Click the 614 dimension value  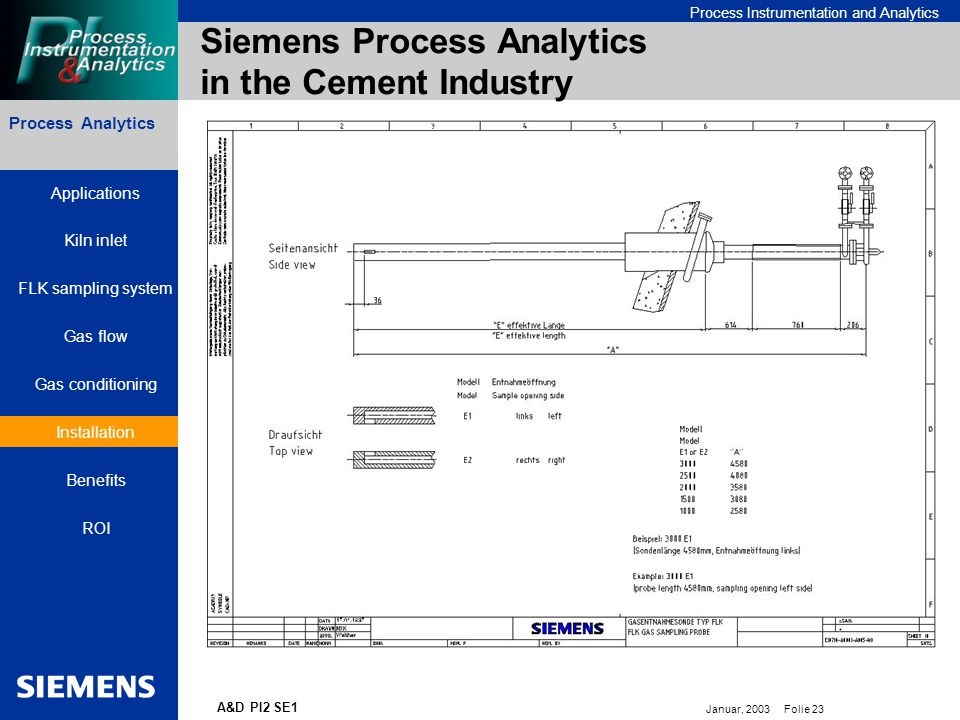point(730,325)
